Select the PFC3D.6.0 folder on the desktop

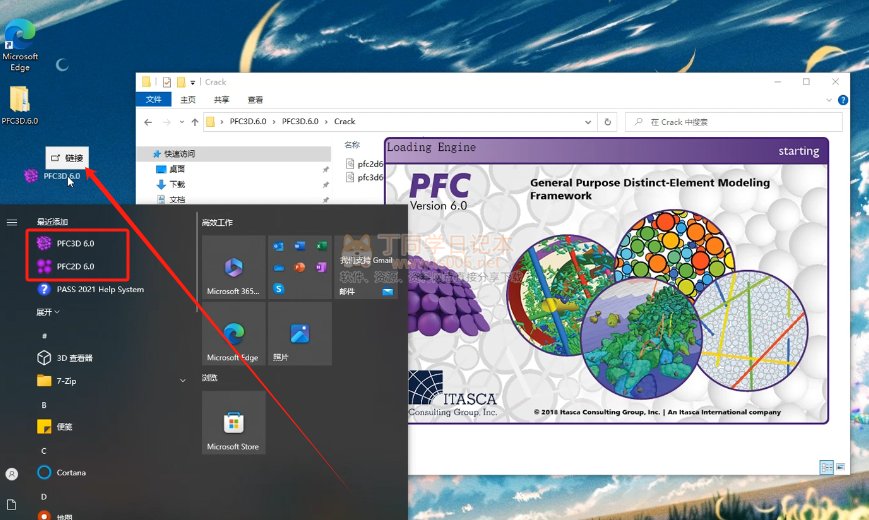tap(19, 105)
